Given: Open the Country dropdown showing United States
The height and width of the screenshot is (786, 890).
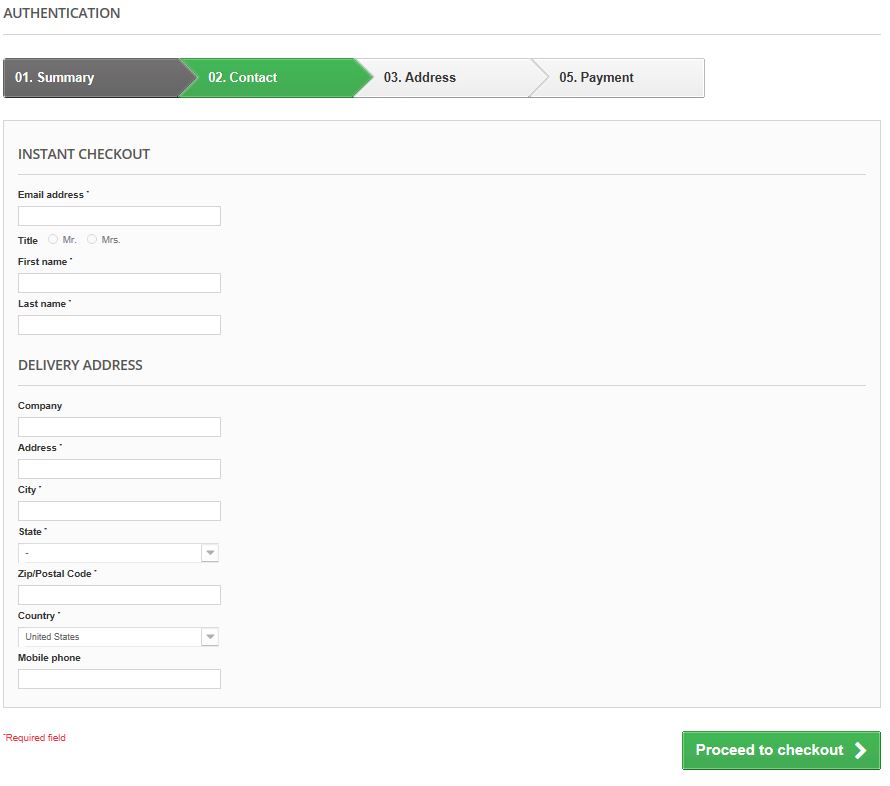Looking at the screenshot, I should [x=119, y=637].
